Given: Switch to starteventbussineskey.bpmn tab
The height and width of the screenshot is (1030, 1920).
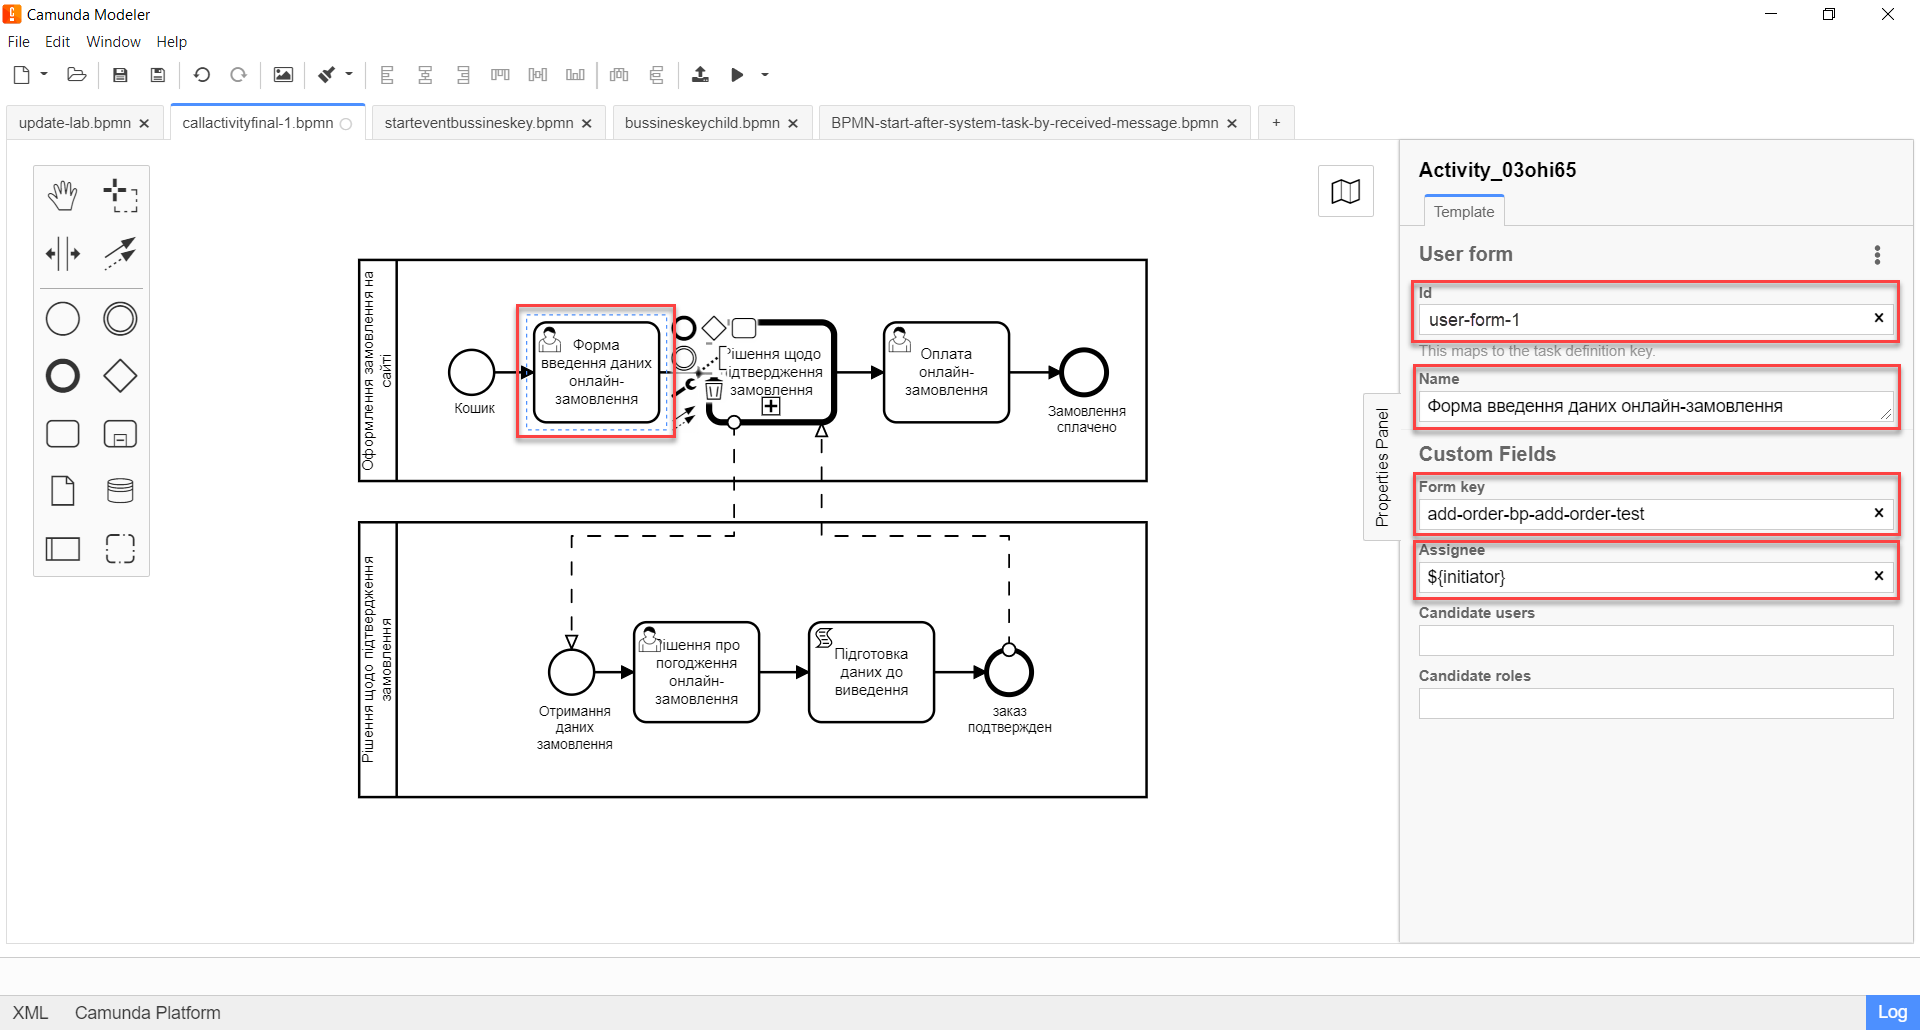Looking at the screenshot, I should 479,123.
